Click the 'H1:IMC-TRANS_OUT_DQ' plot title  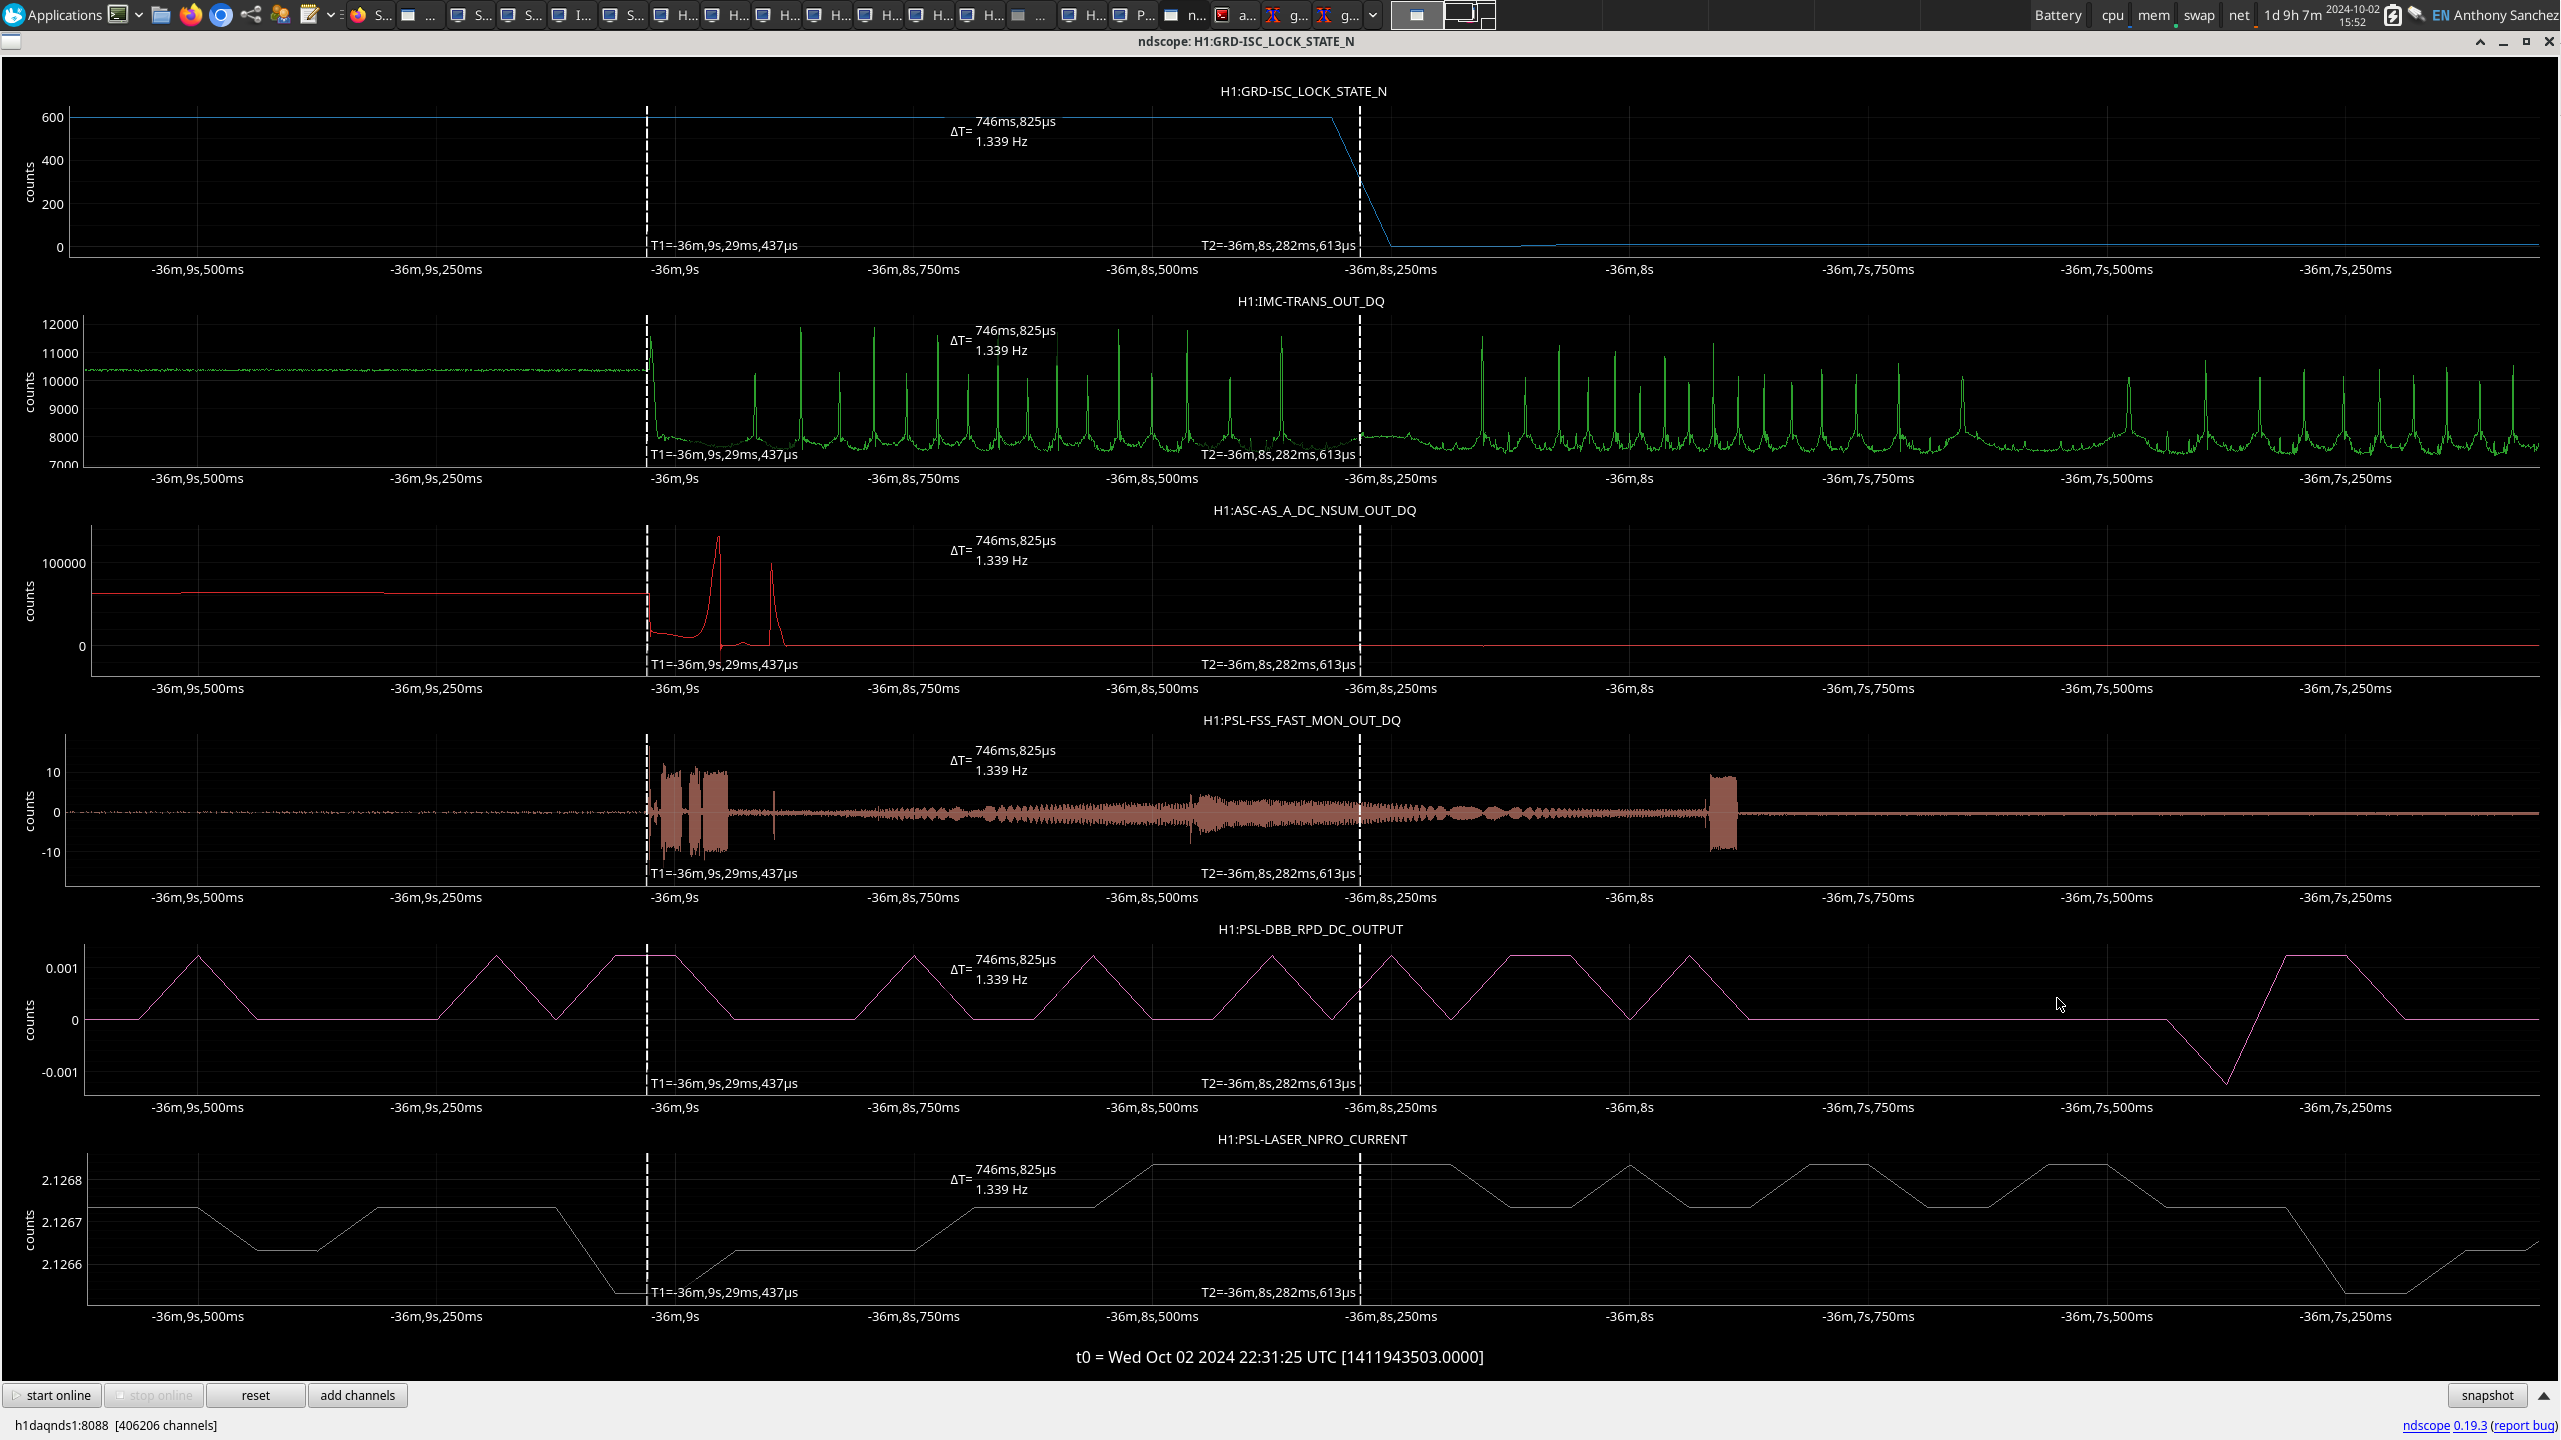pyautogui.click(x=1310, y=301)
